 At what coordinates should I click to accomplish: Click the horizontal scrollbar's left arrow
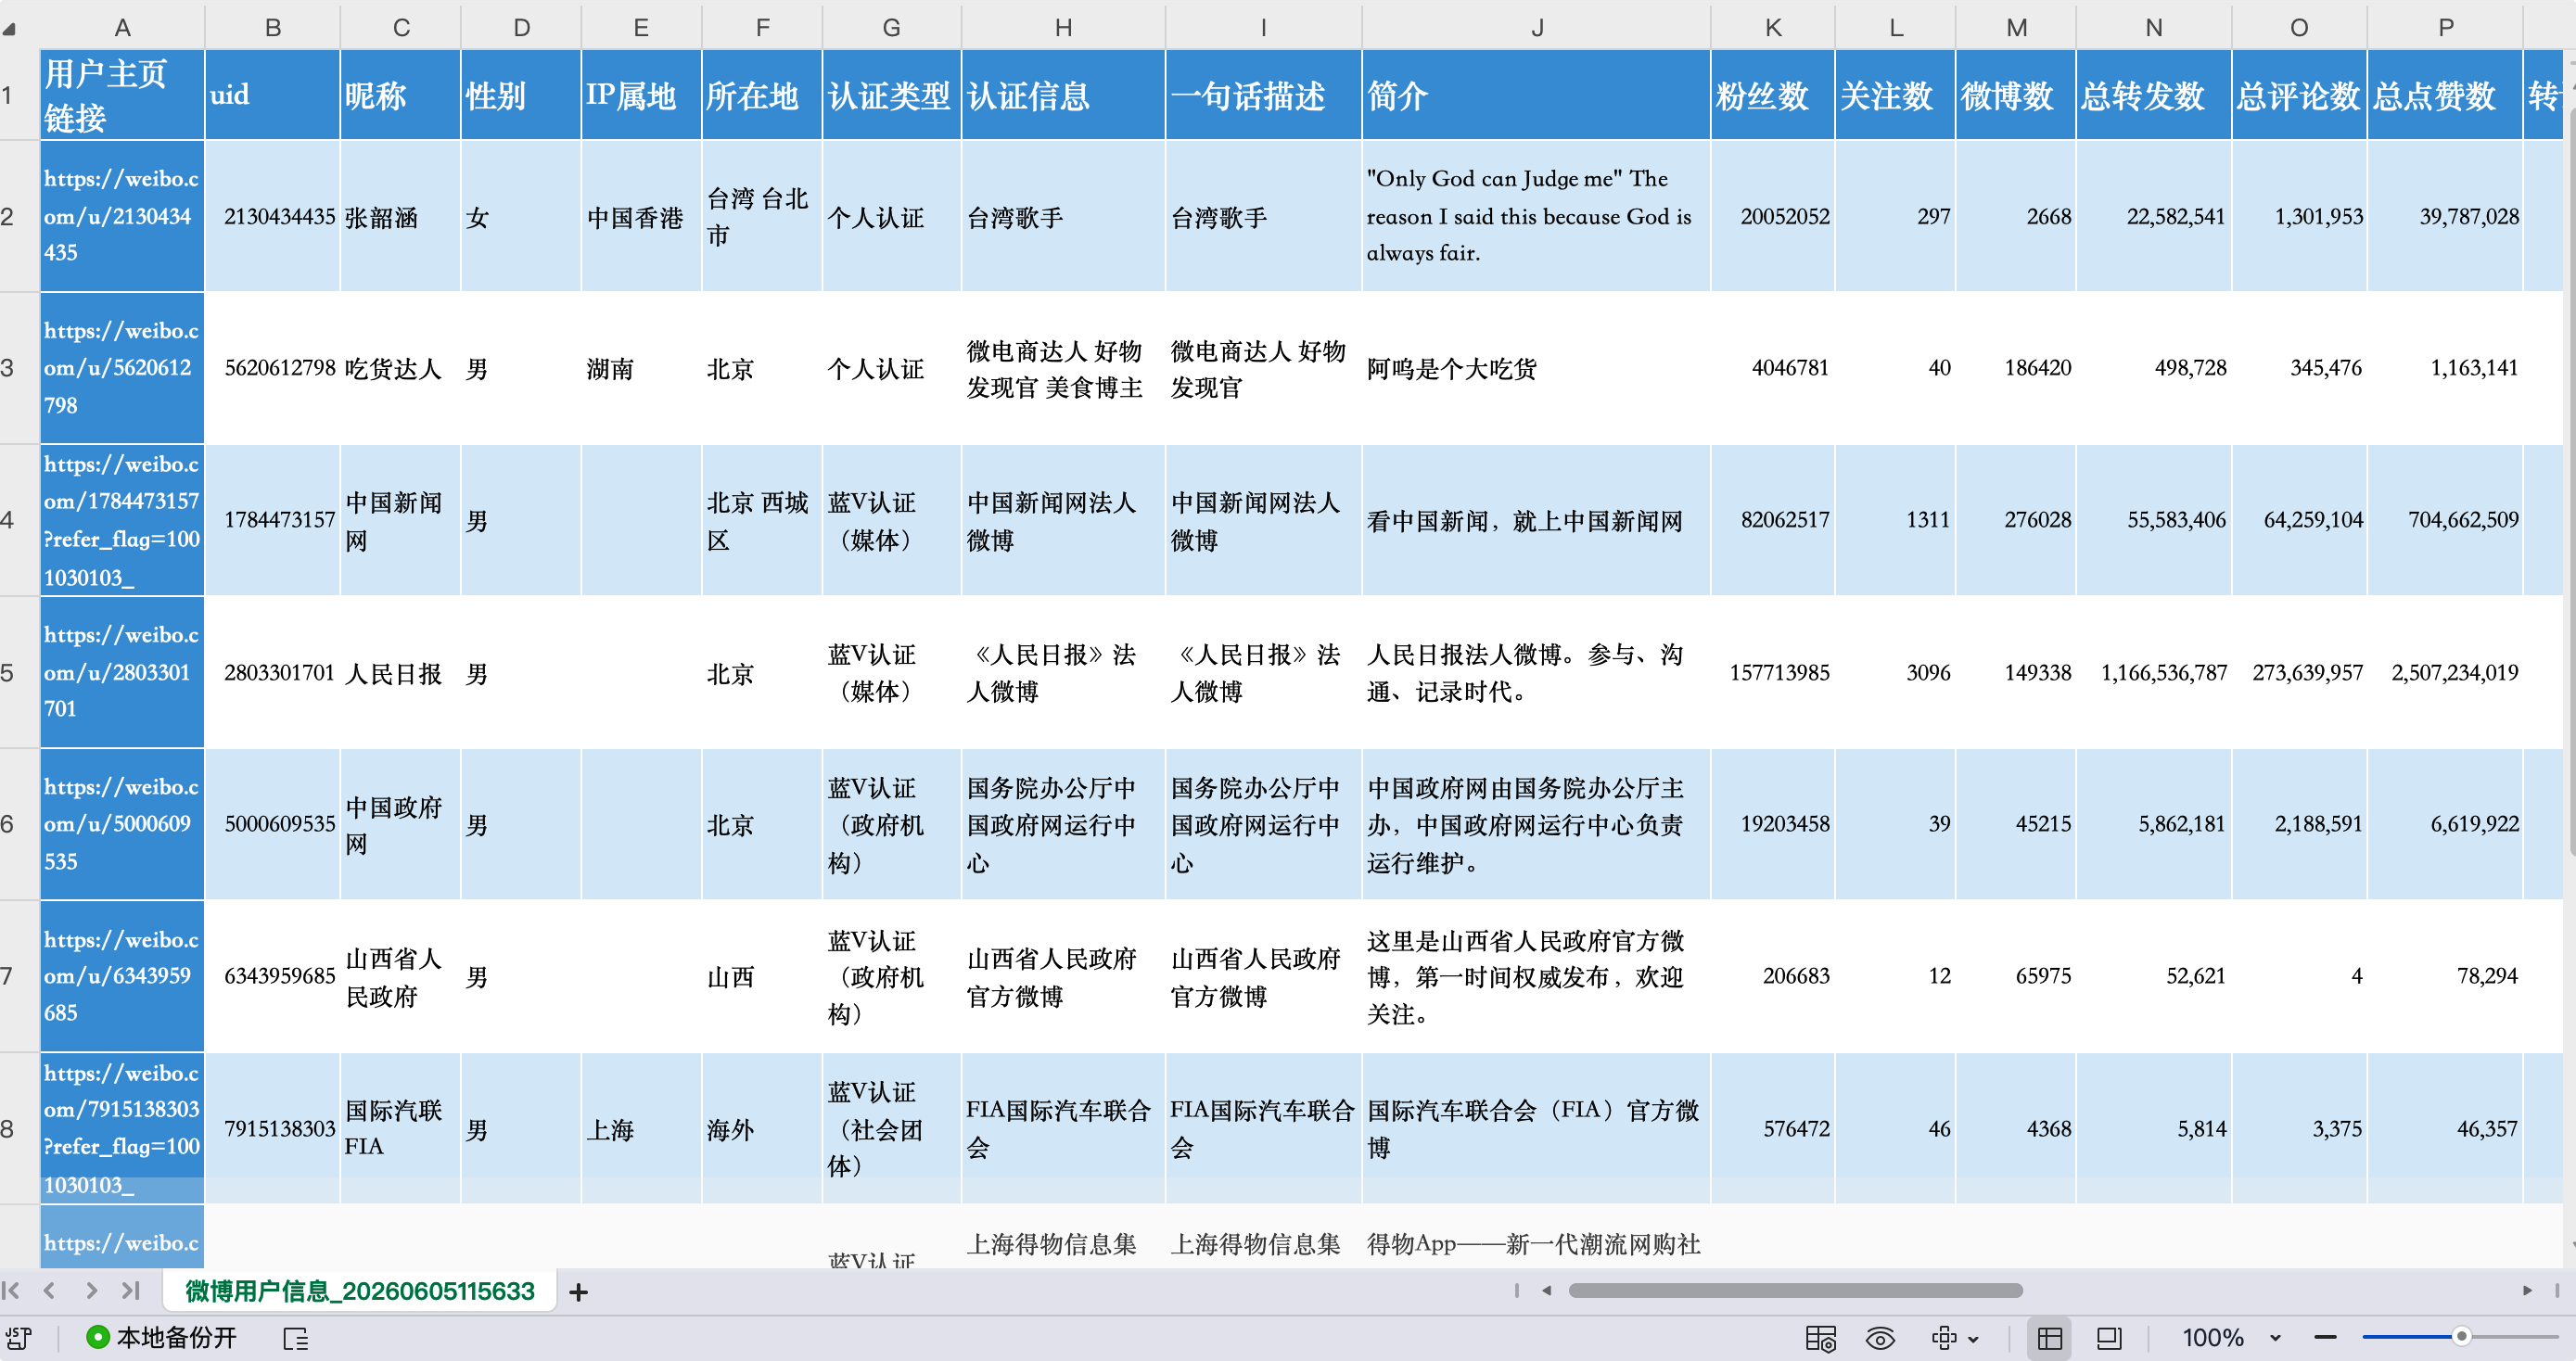pos(1546,1291)
